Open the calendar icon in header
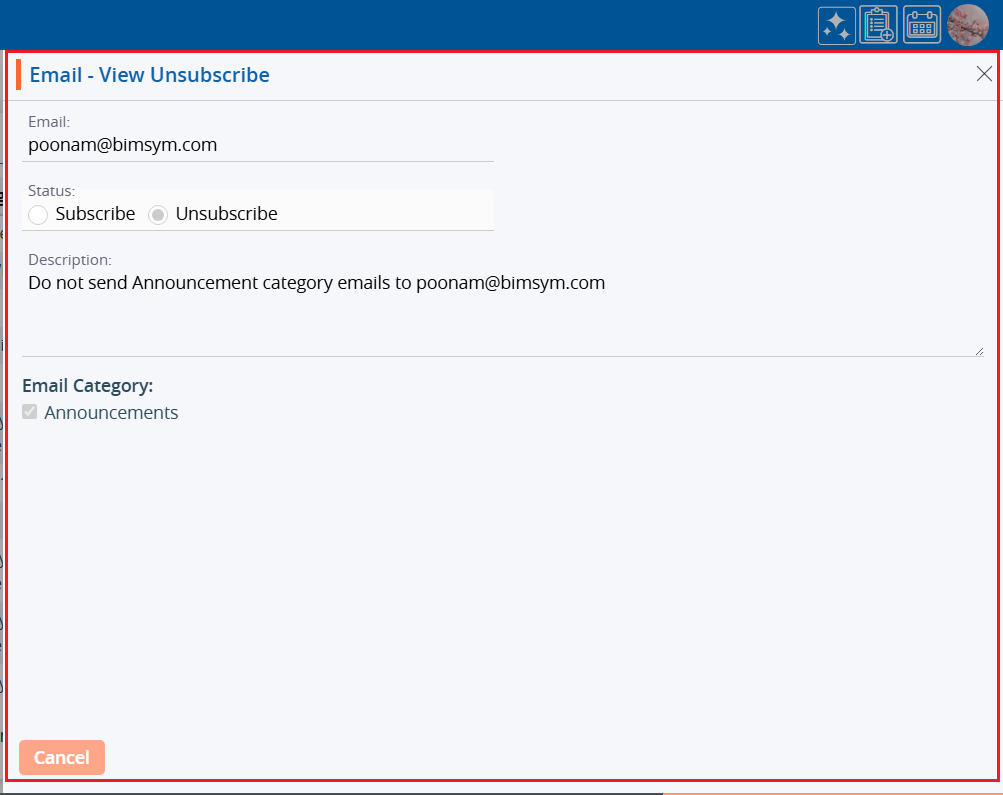 922,25
